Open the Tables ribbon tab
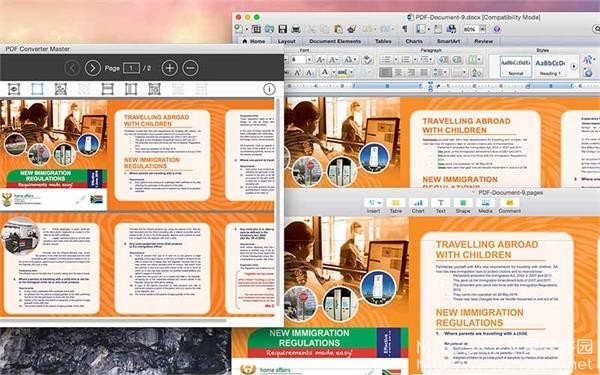Image resolution: width=600 pixels, height=375 pixels. (x=383, y=41)
